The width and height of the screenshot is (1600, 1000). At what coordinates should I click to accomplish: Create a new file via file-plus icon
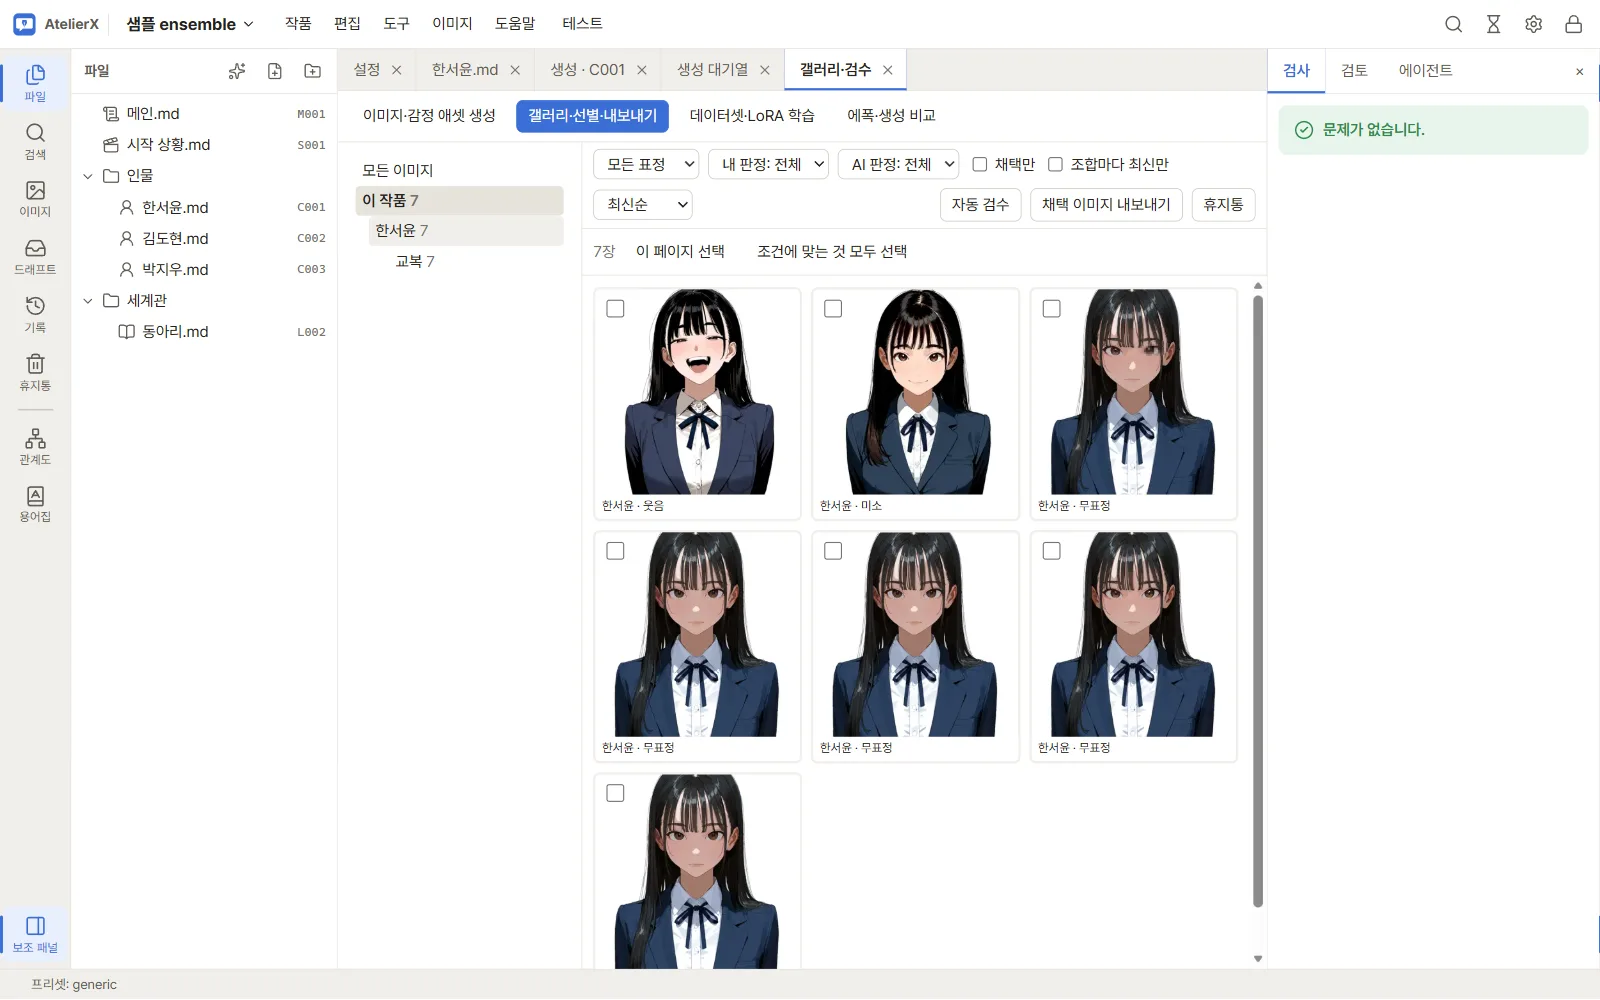coord(275,71)
